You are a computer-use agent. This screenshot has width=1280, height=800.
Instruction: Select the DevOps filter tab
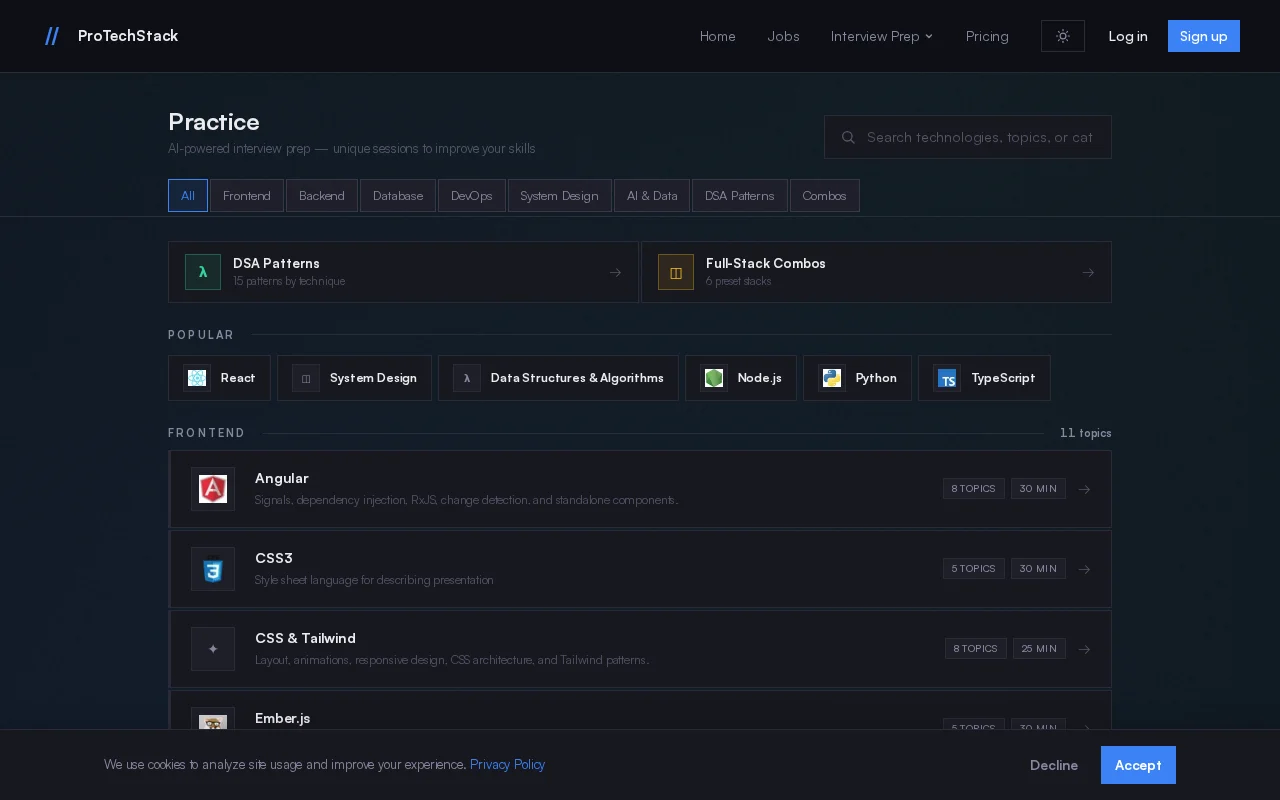(472, 196)
